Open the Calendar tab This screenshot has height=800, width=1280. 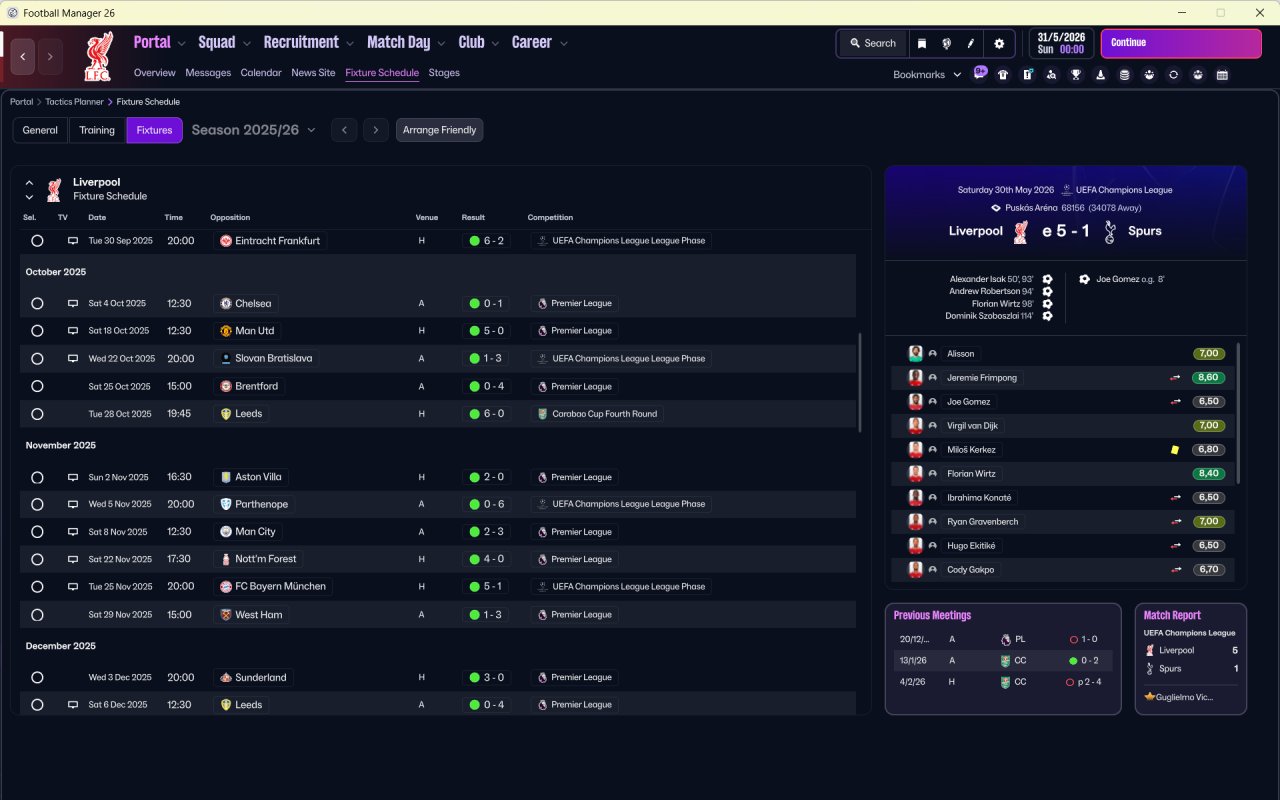tap(261, 73)
